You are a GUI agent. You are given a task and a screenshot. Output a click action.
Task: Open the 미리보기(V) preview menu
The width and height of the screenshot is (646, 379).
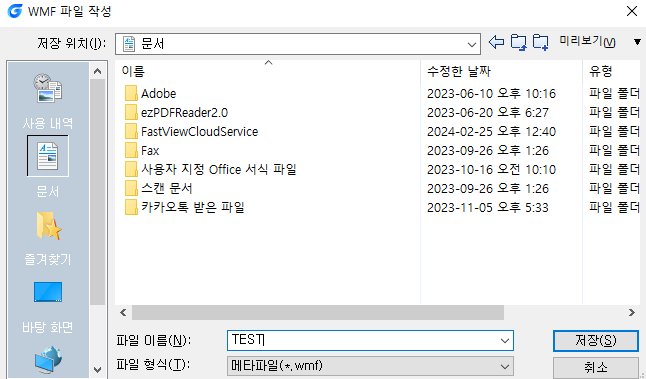click(x=587, y=42)
